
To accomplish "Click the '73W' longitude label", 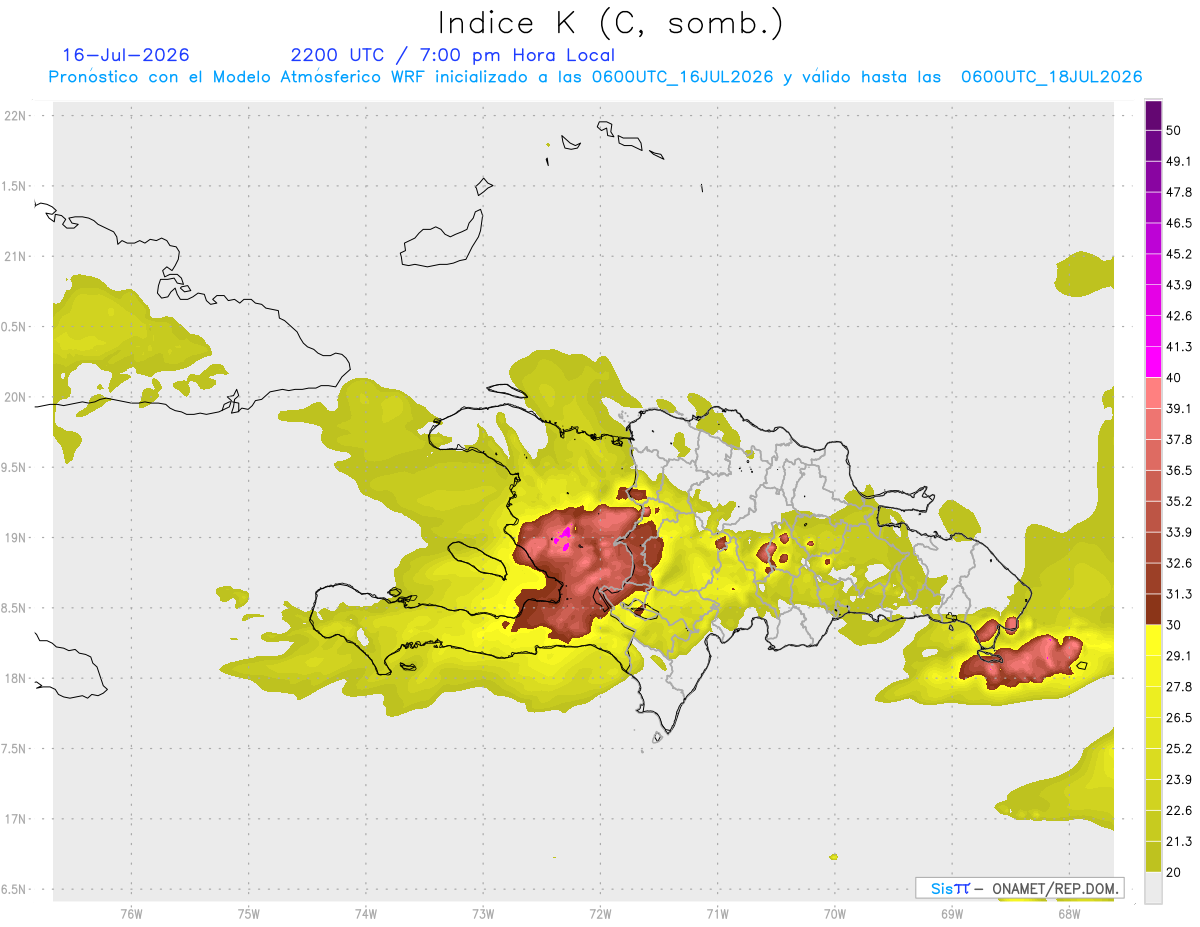I will [x=483, y=914].
